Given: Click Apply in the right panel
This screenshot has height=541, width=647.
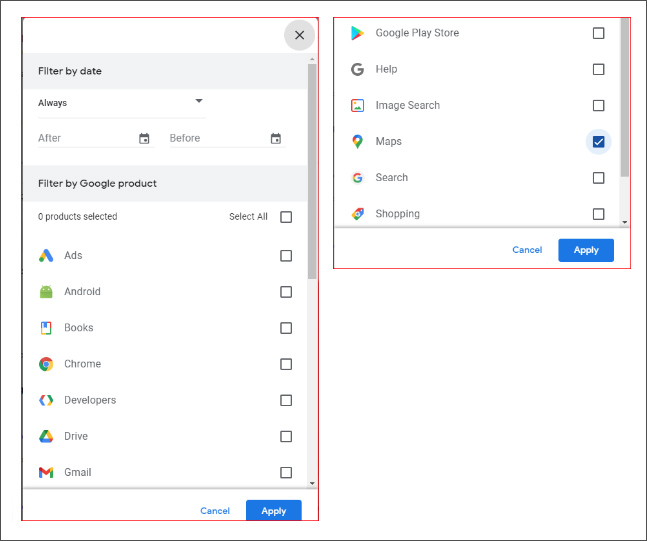Looking at the screenshot, I should point(586,250).
